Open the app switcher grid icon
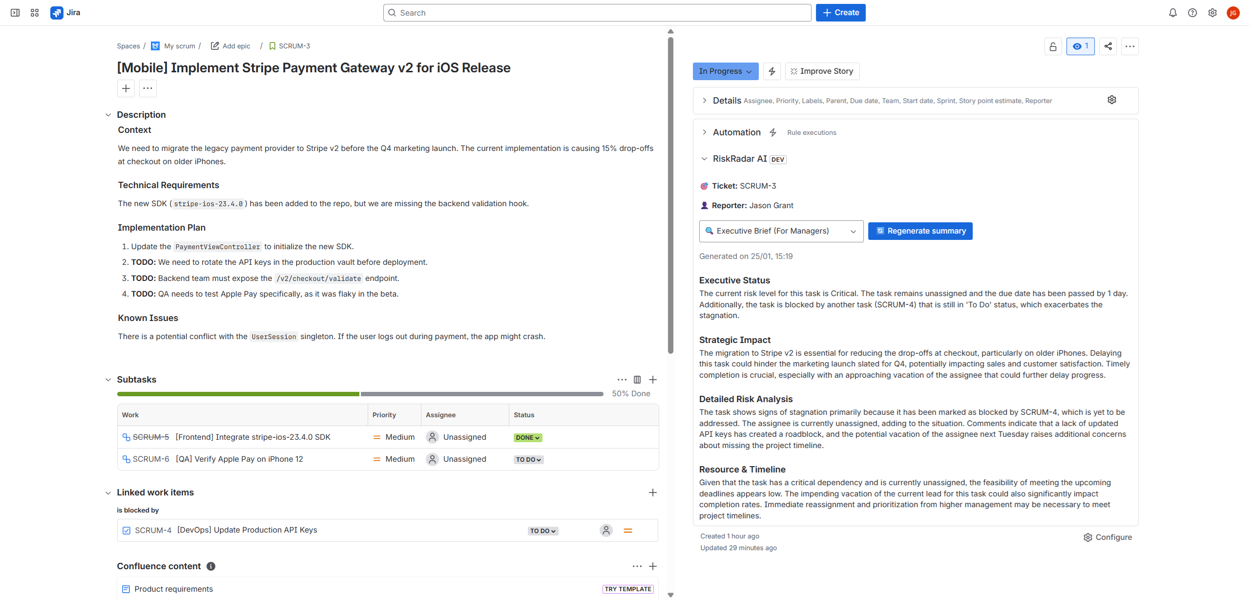The width and height of the screenshot is (1250, 600). (x=35, y=13)
